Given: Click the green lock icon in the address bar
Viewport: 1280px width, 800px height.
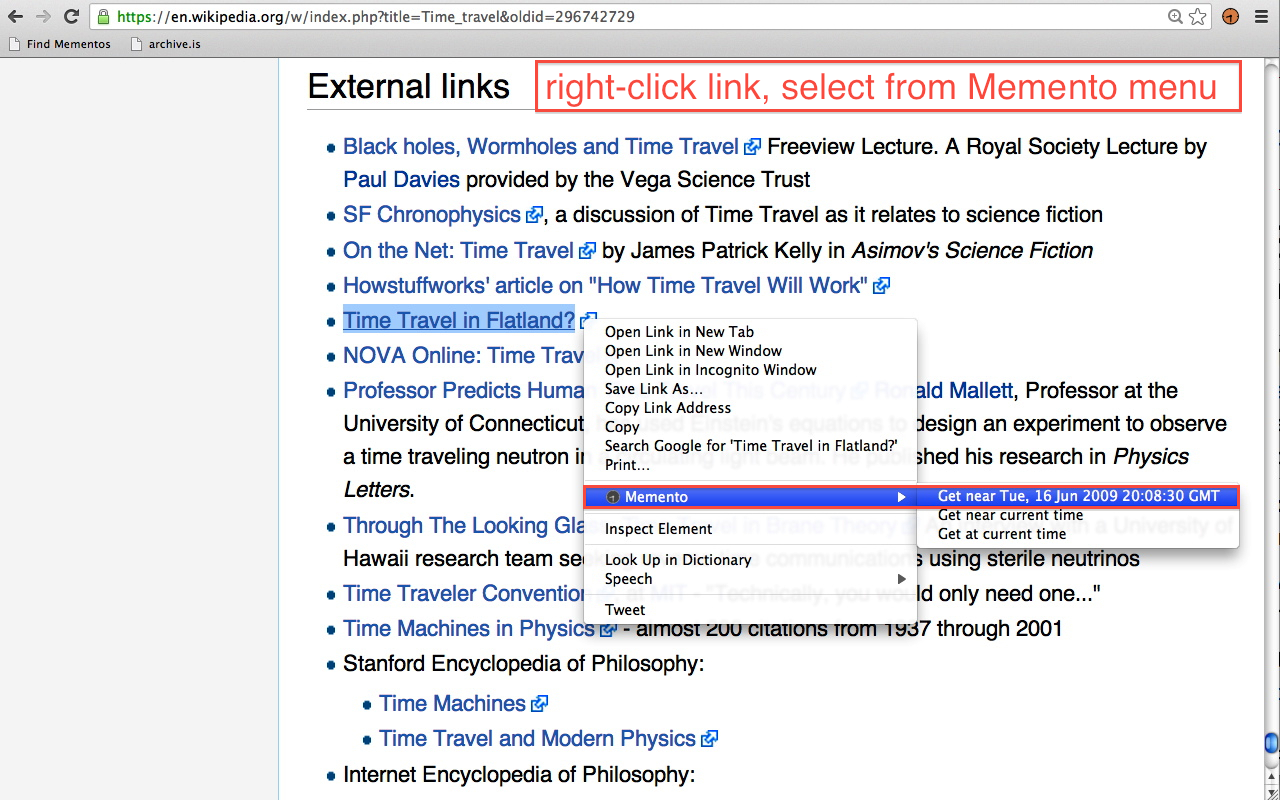Looking at the screenshot, I should click(x=102, y=17).
